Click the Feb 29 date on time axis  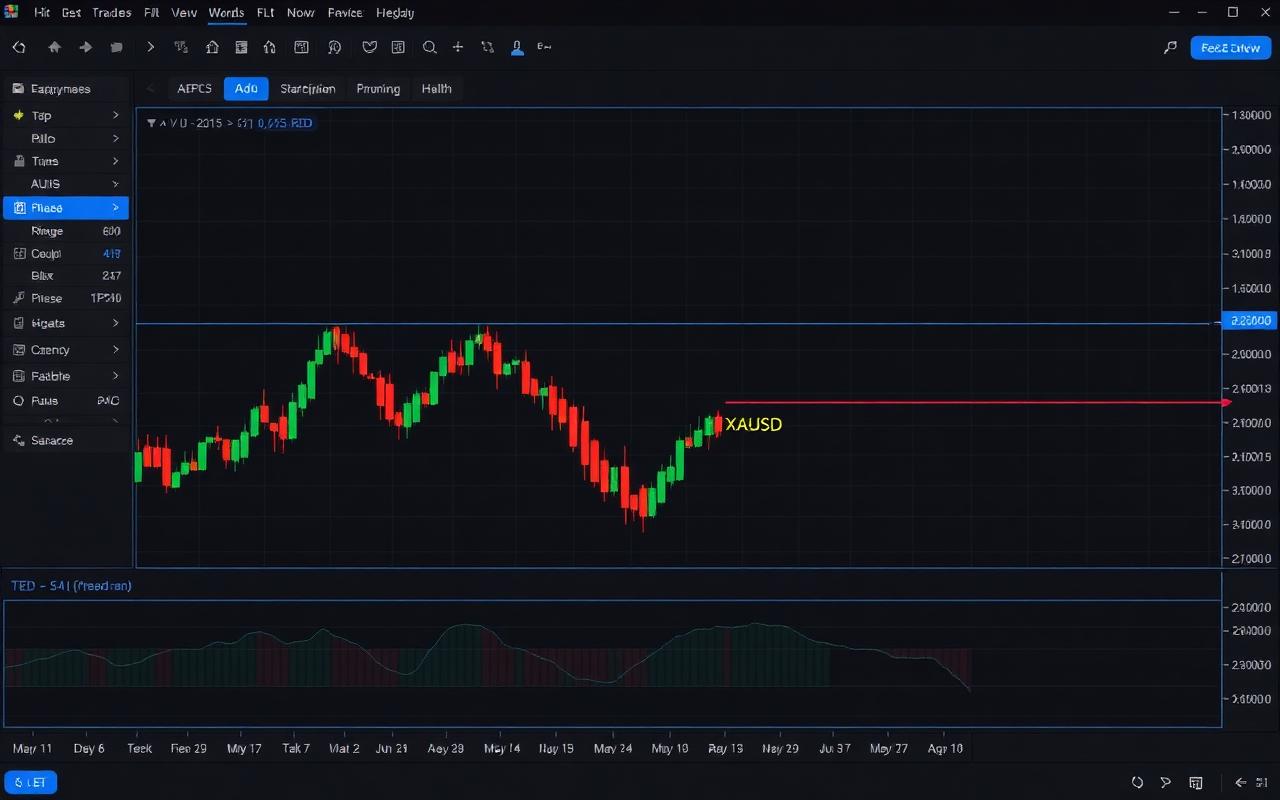[x=188, y=748]
